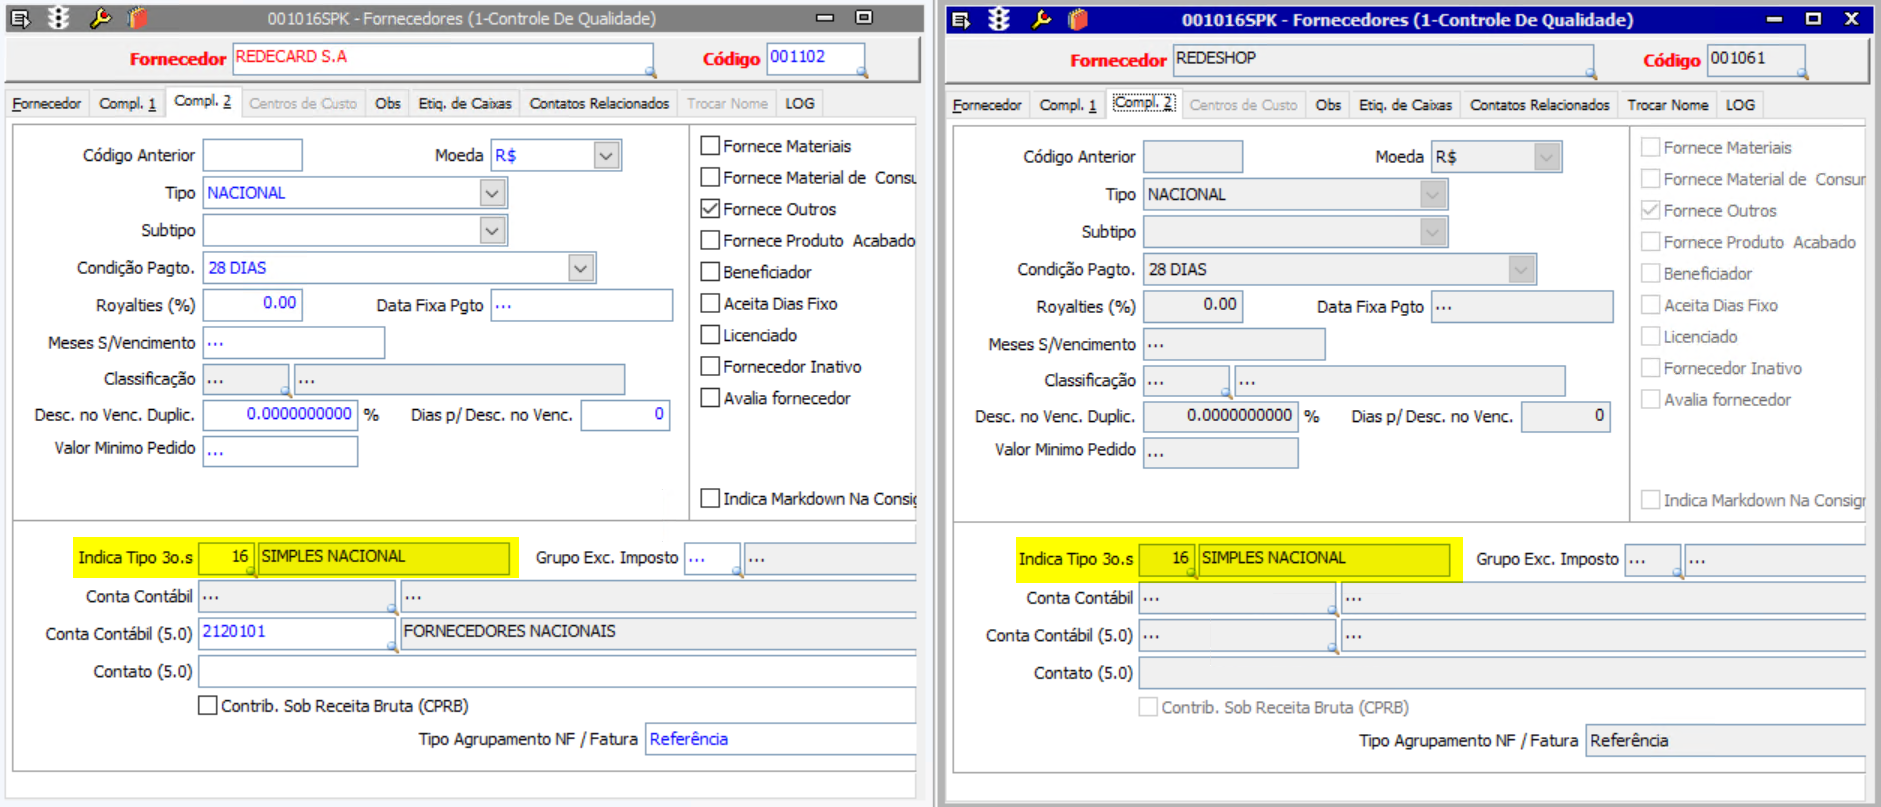
Task: Check Contrib. Sob Receita Bruta (CPRB) in REDECARD window
Action: [208, 705]
